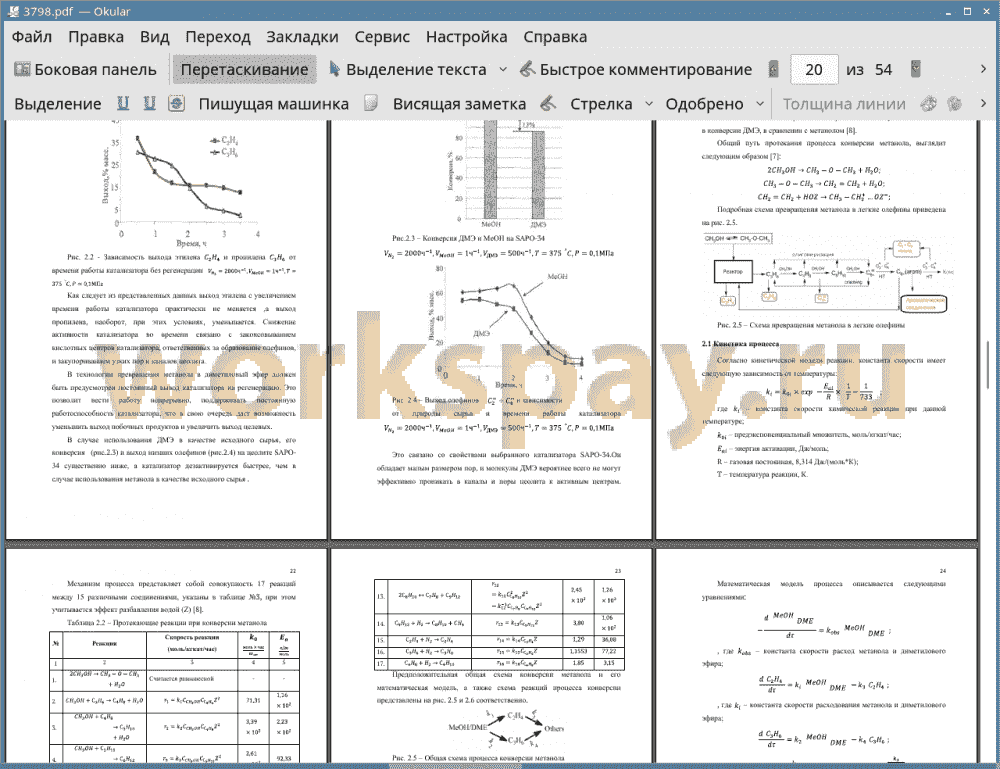
Task: Click the page number field showing 20
Action: (x=814, y=70)
